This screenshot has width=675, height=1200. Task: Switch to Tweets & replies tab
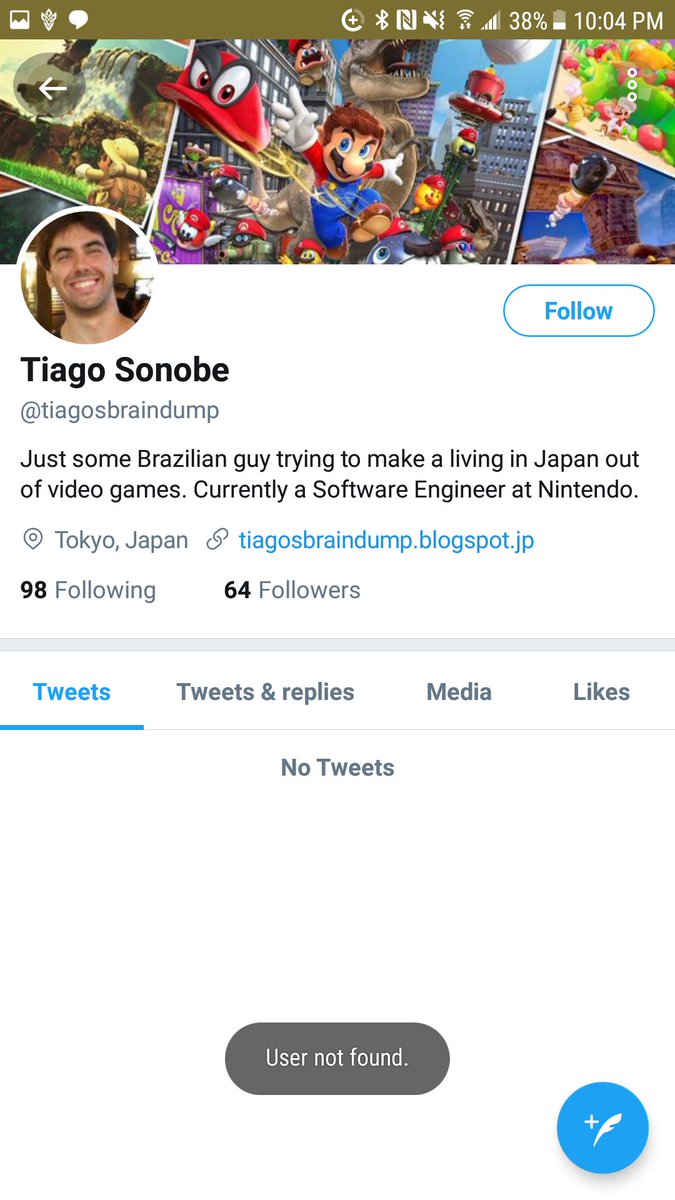coord(265,692)
